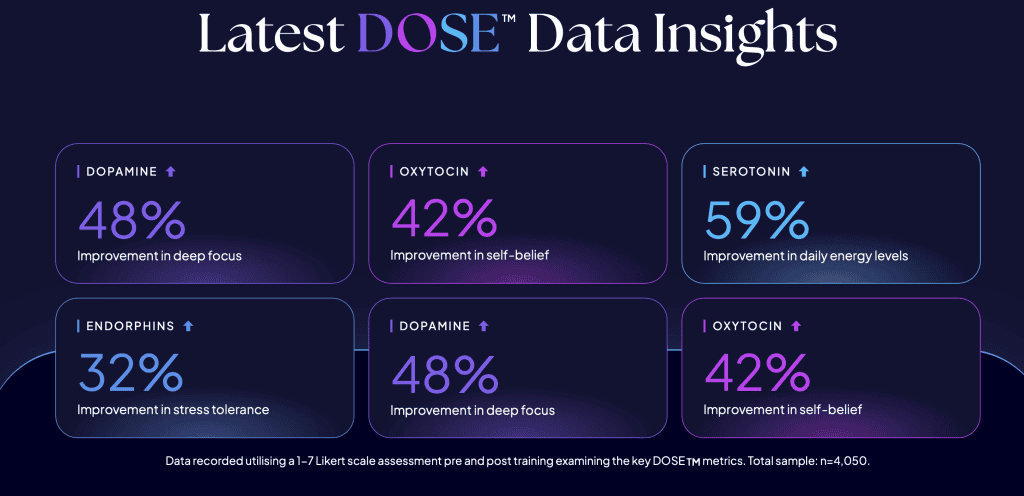Click the OXYTOCIN up arrow in the bottom row
Image resolution: width=1024 pixels, height=496 pixels.
click(796, 326)
